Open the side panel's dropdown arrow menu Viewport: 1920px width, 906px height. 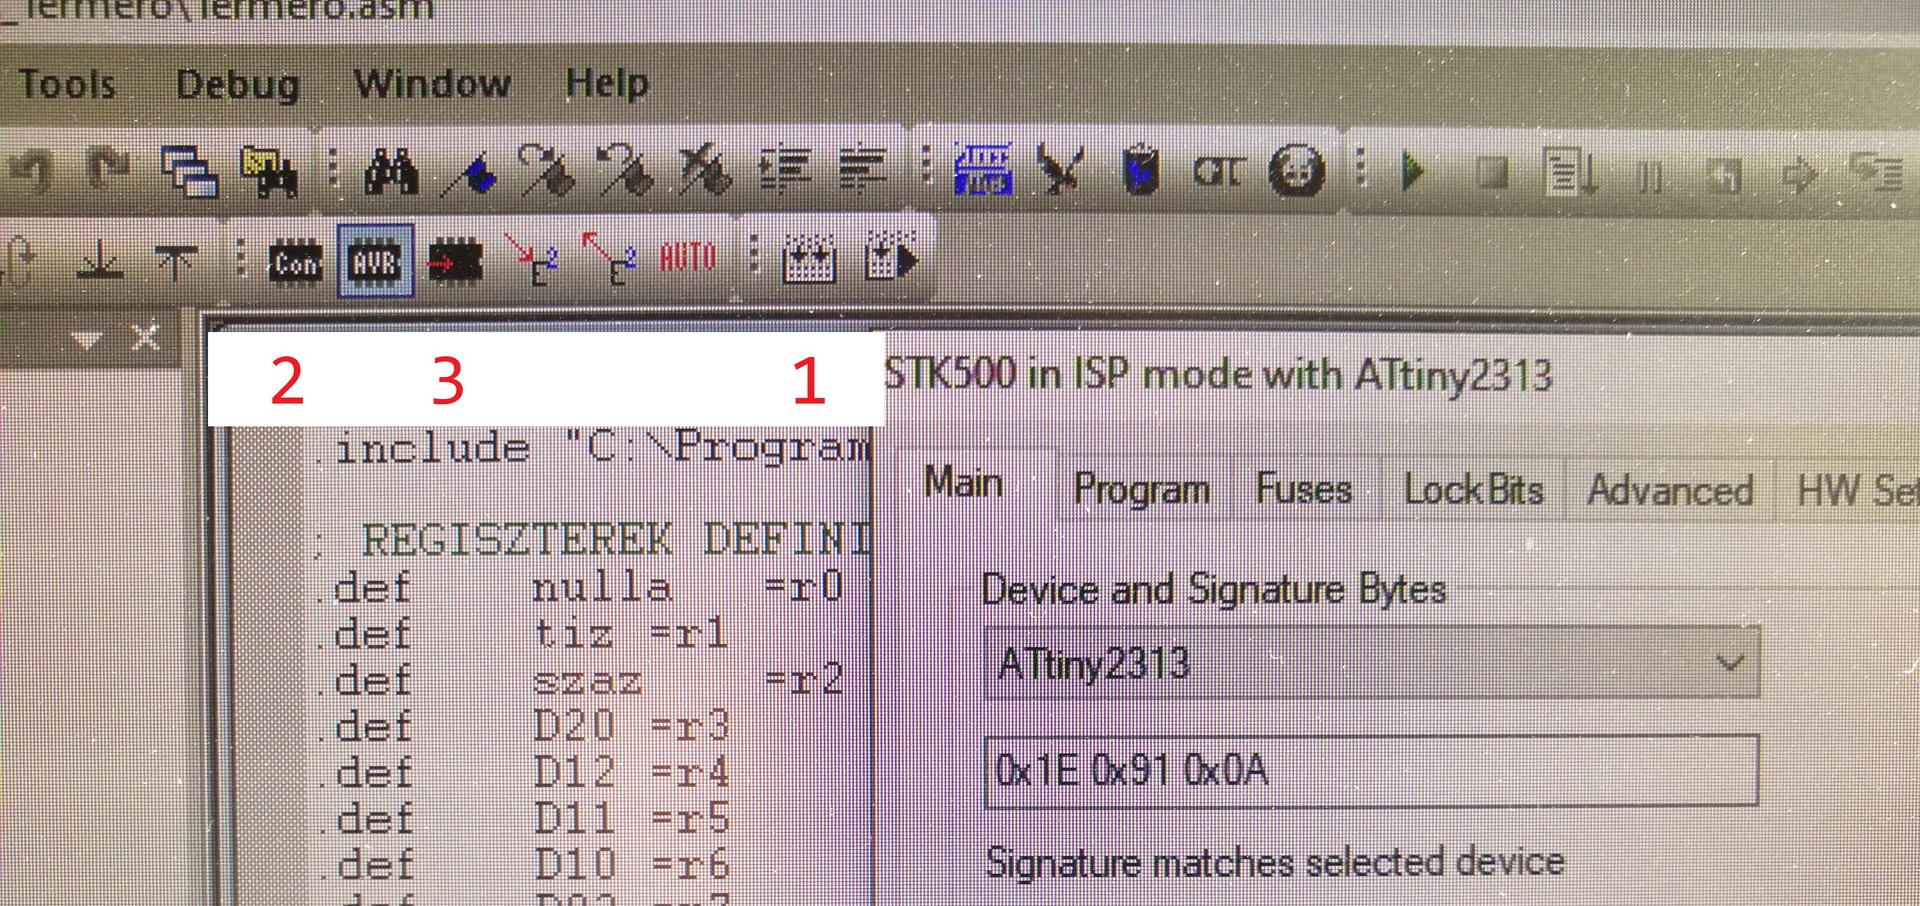coord(88,340)
